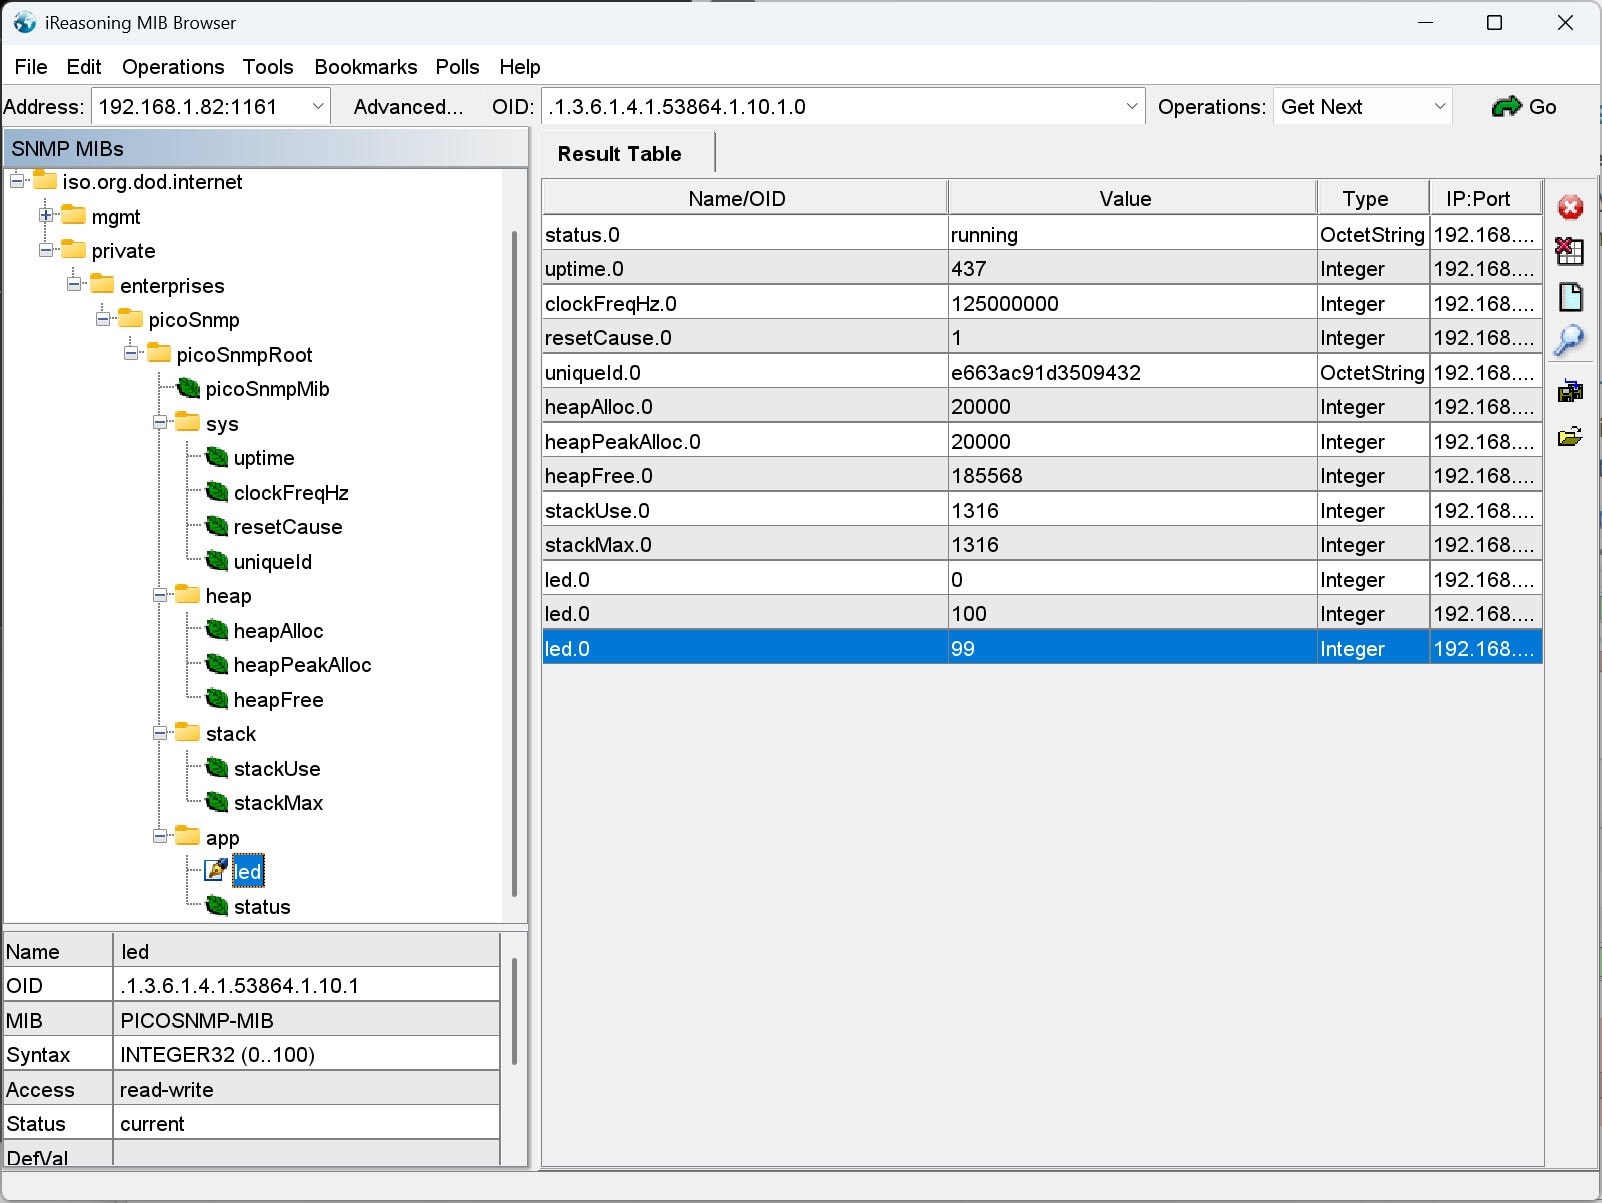Open find using the magnifier icon
The height and width of the screenshot is (1203, 1602).
pyautogui.click(x=1569, y=341)
